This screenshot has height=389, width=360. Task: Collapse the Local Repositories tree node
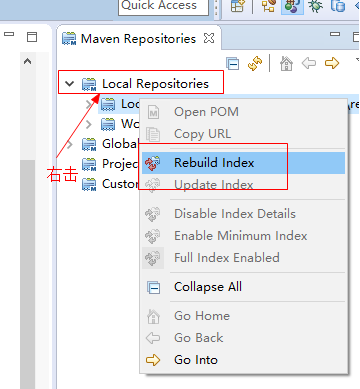(x=69, y=84)
